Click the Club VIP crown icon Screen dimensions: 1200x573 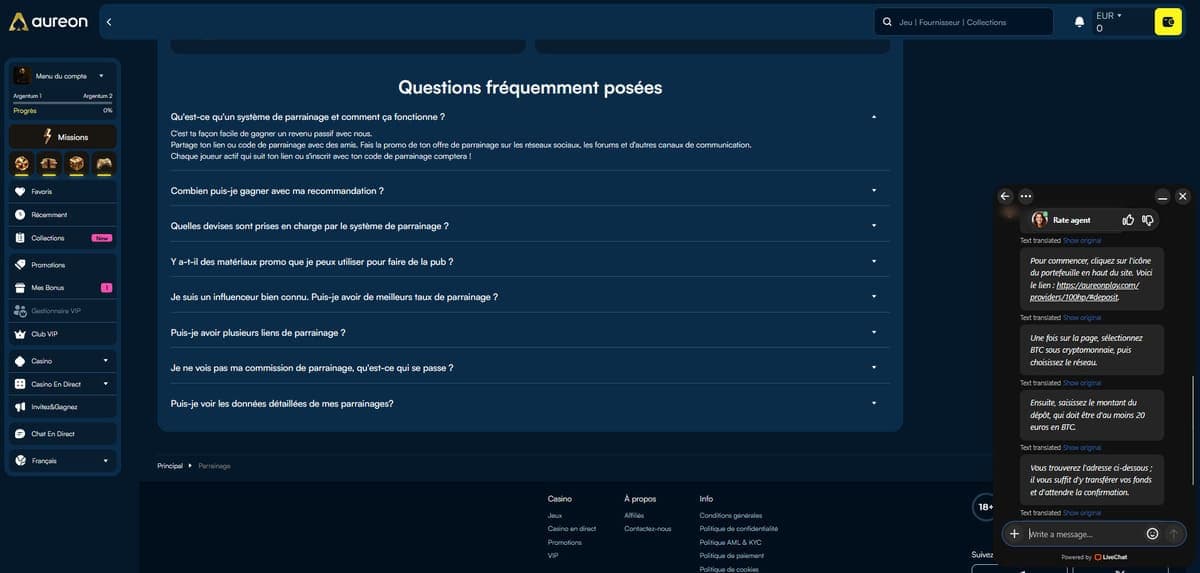coord(20,334)
